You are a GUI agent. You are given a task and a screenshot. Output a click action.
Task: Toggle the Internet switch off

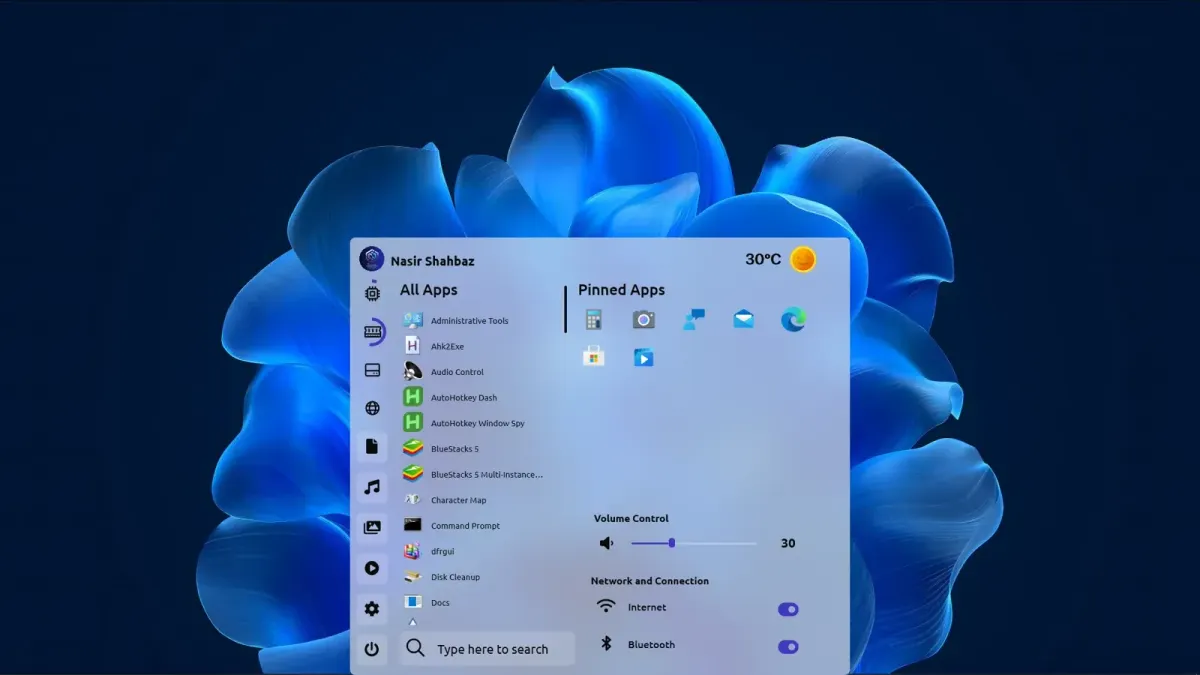pos(788,609)
